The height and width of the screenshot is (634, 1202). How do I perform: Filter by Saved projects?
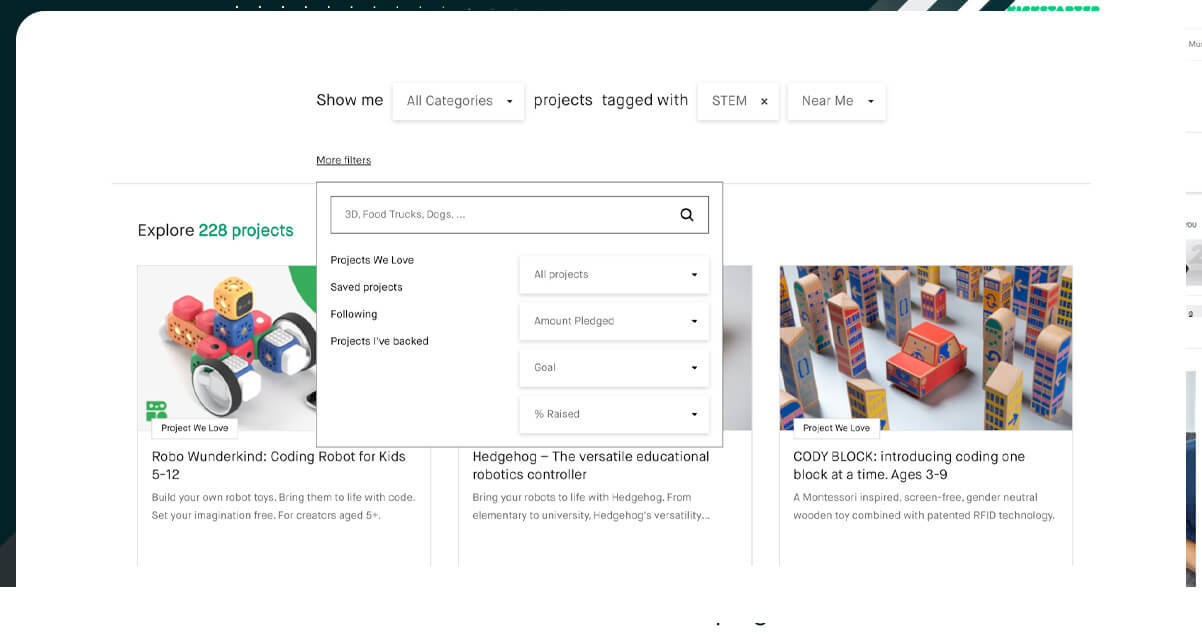click(x=366, y=287)
